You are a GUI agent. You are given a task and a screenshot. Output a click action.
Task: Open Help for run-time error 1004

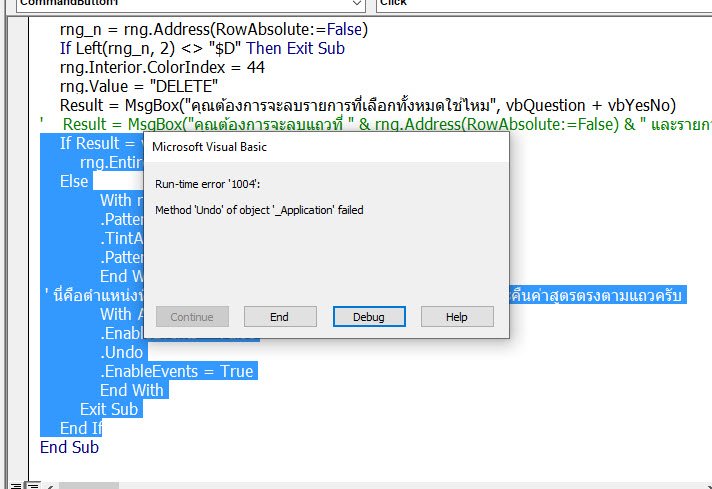click(457, 316)
